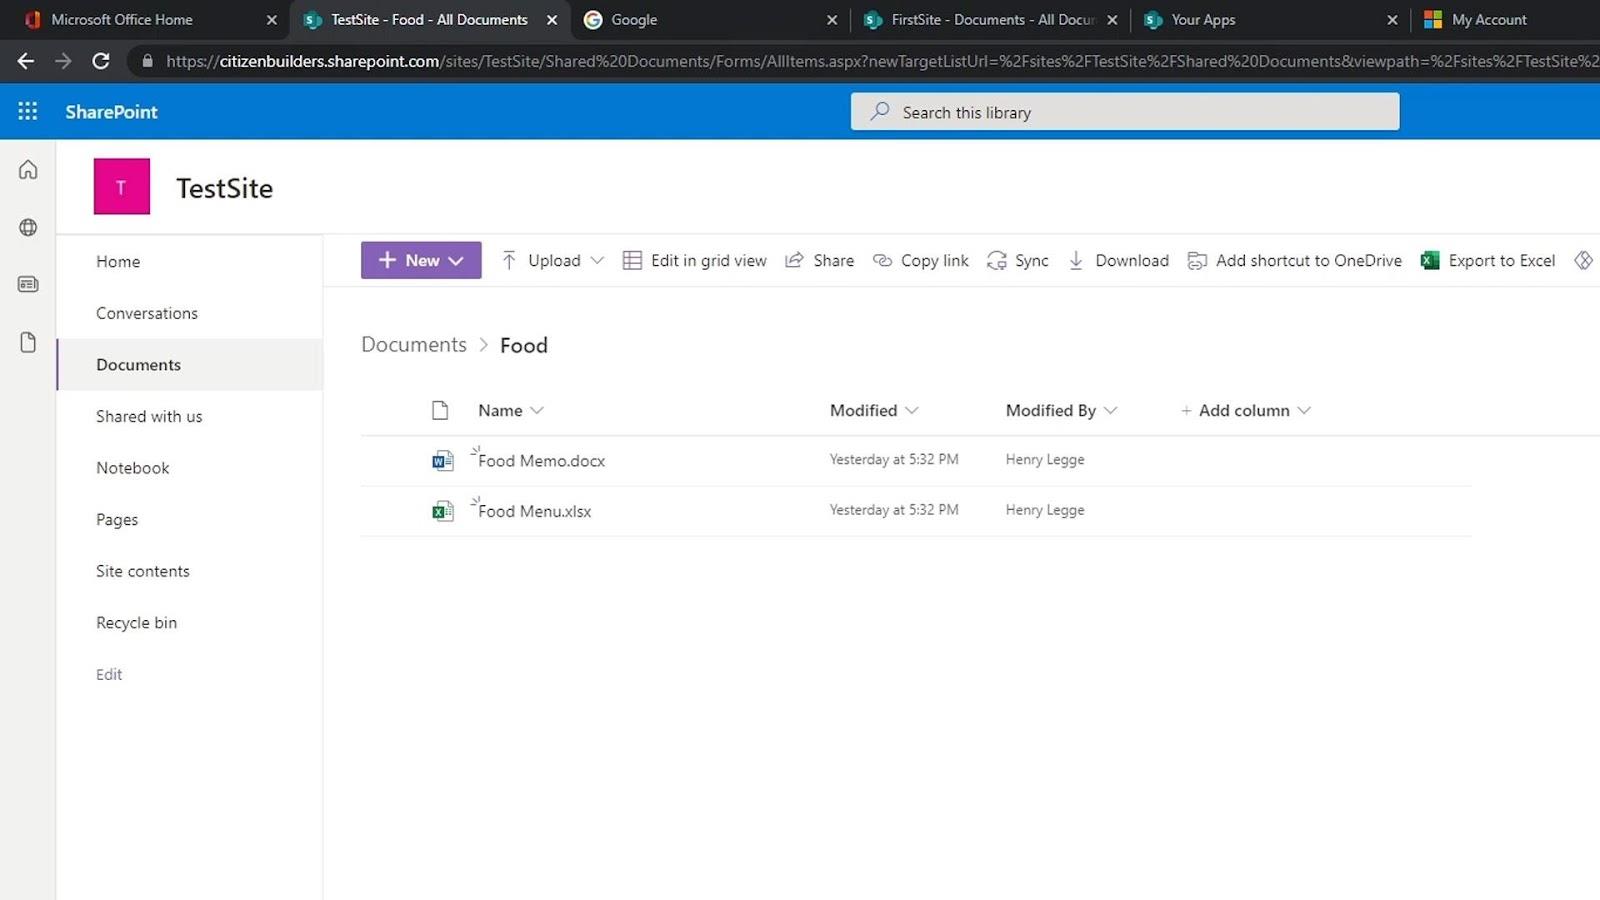1600x900 pixels.
Task: Open Site contents in navigation
Action: [x=143, y=571]
